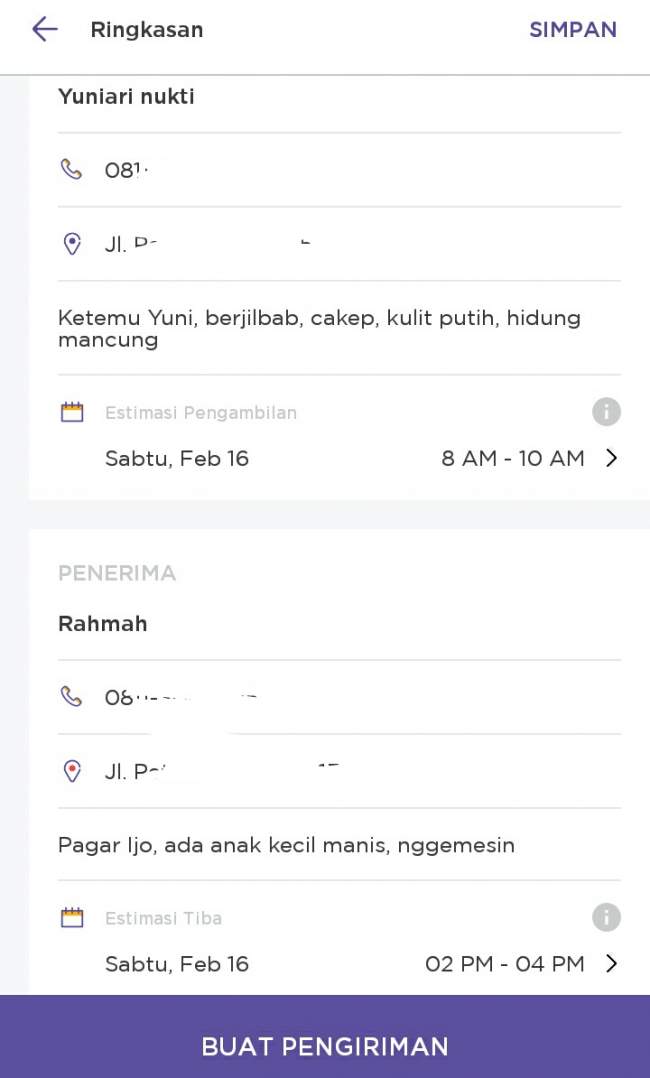Select recipient name Rahmah
The width and height of the screenshot is (650, 1078).
[x=102, y=624]
